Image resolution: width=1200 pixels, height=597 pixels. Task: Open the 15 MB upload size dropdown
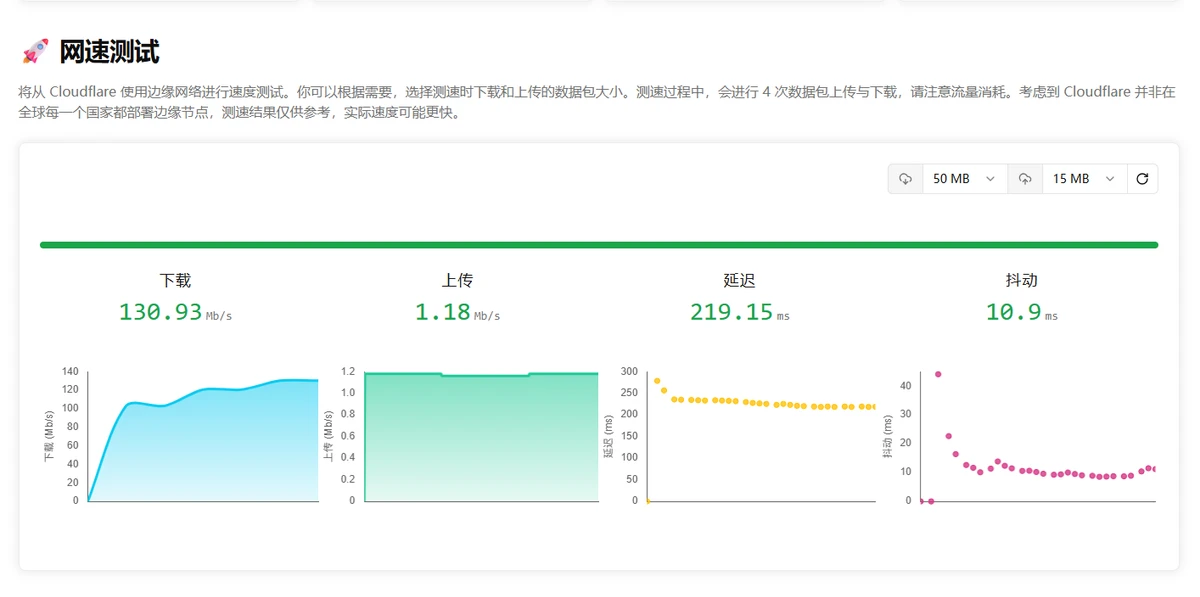click(x=1084, y=179)
